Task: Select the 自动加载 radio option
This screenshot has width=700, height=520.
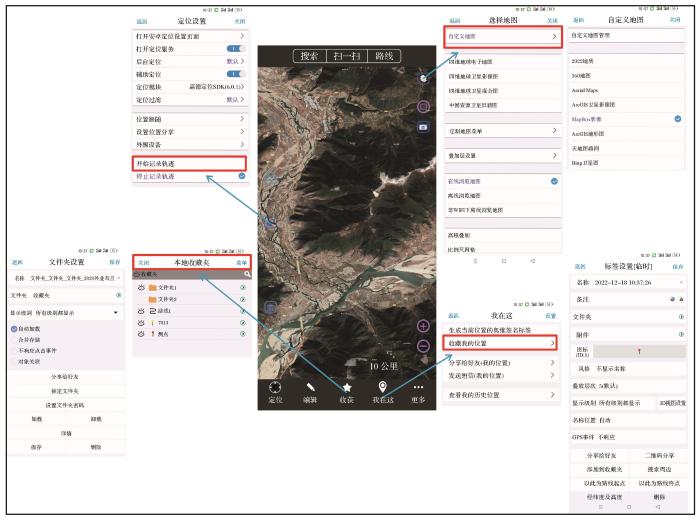Action: tap(14, 328)
